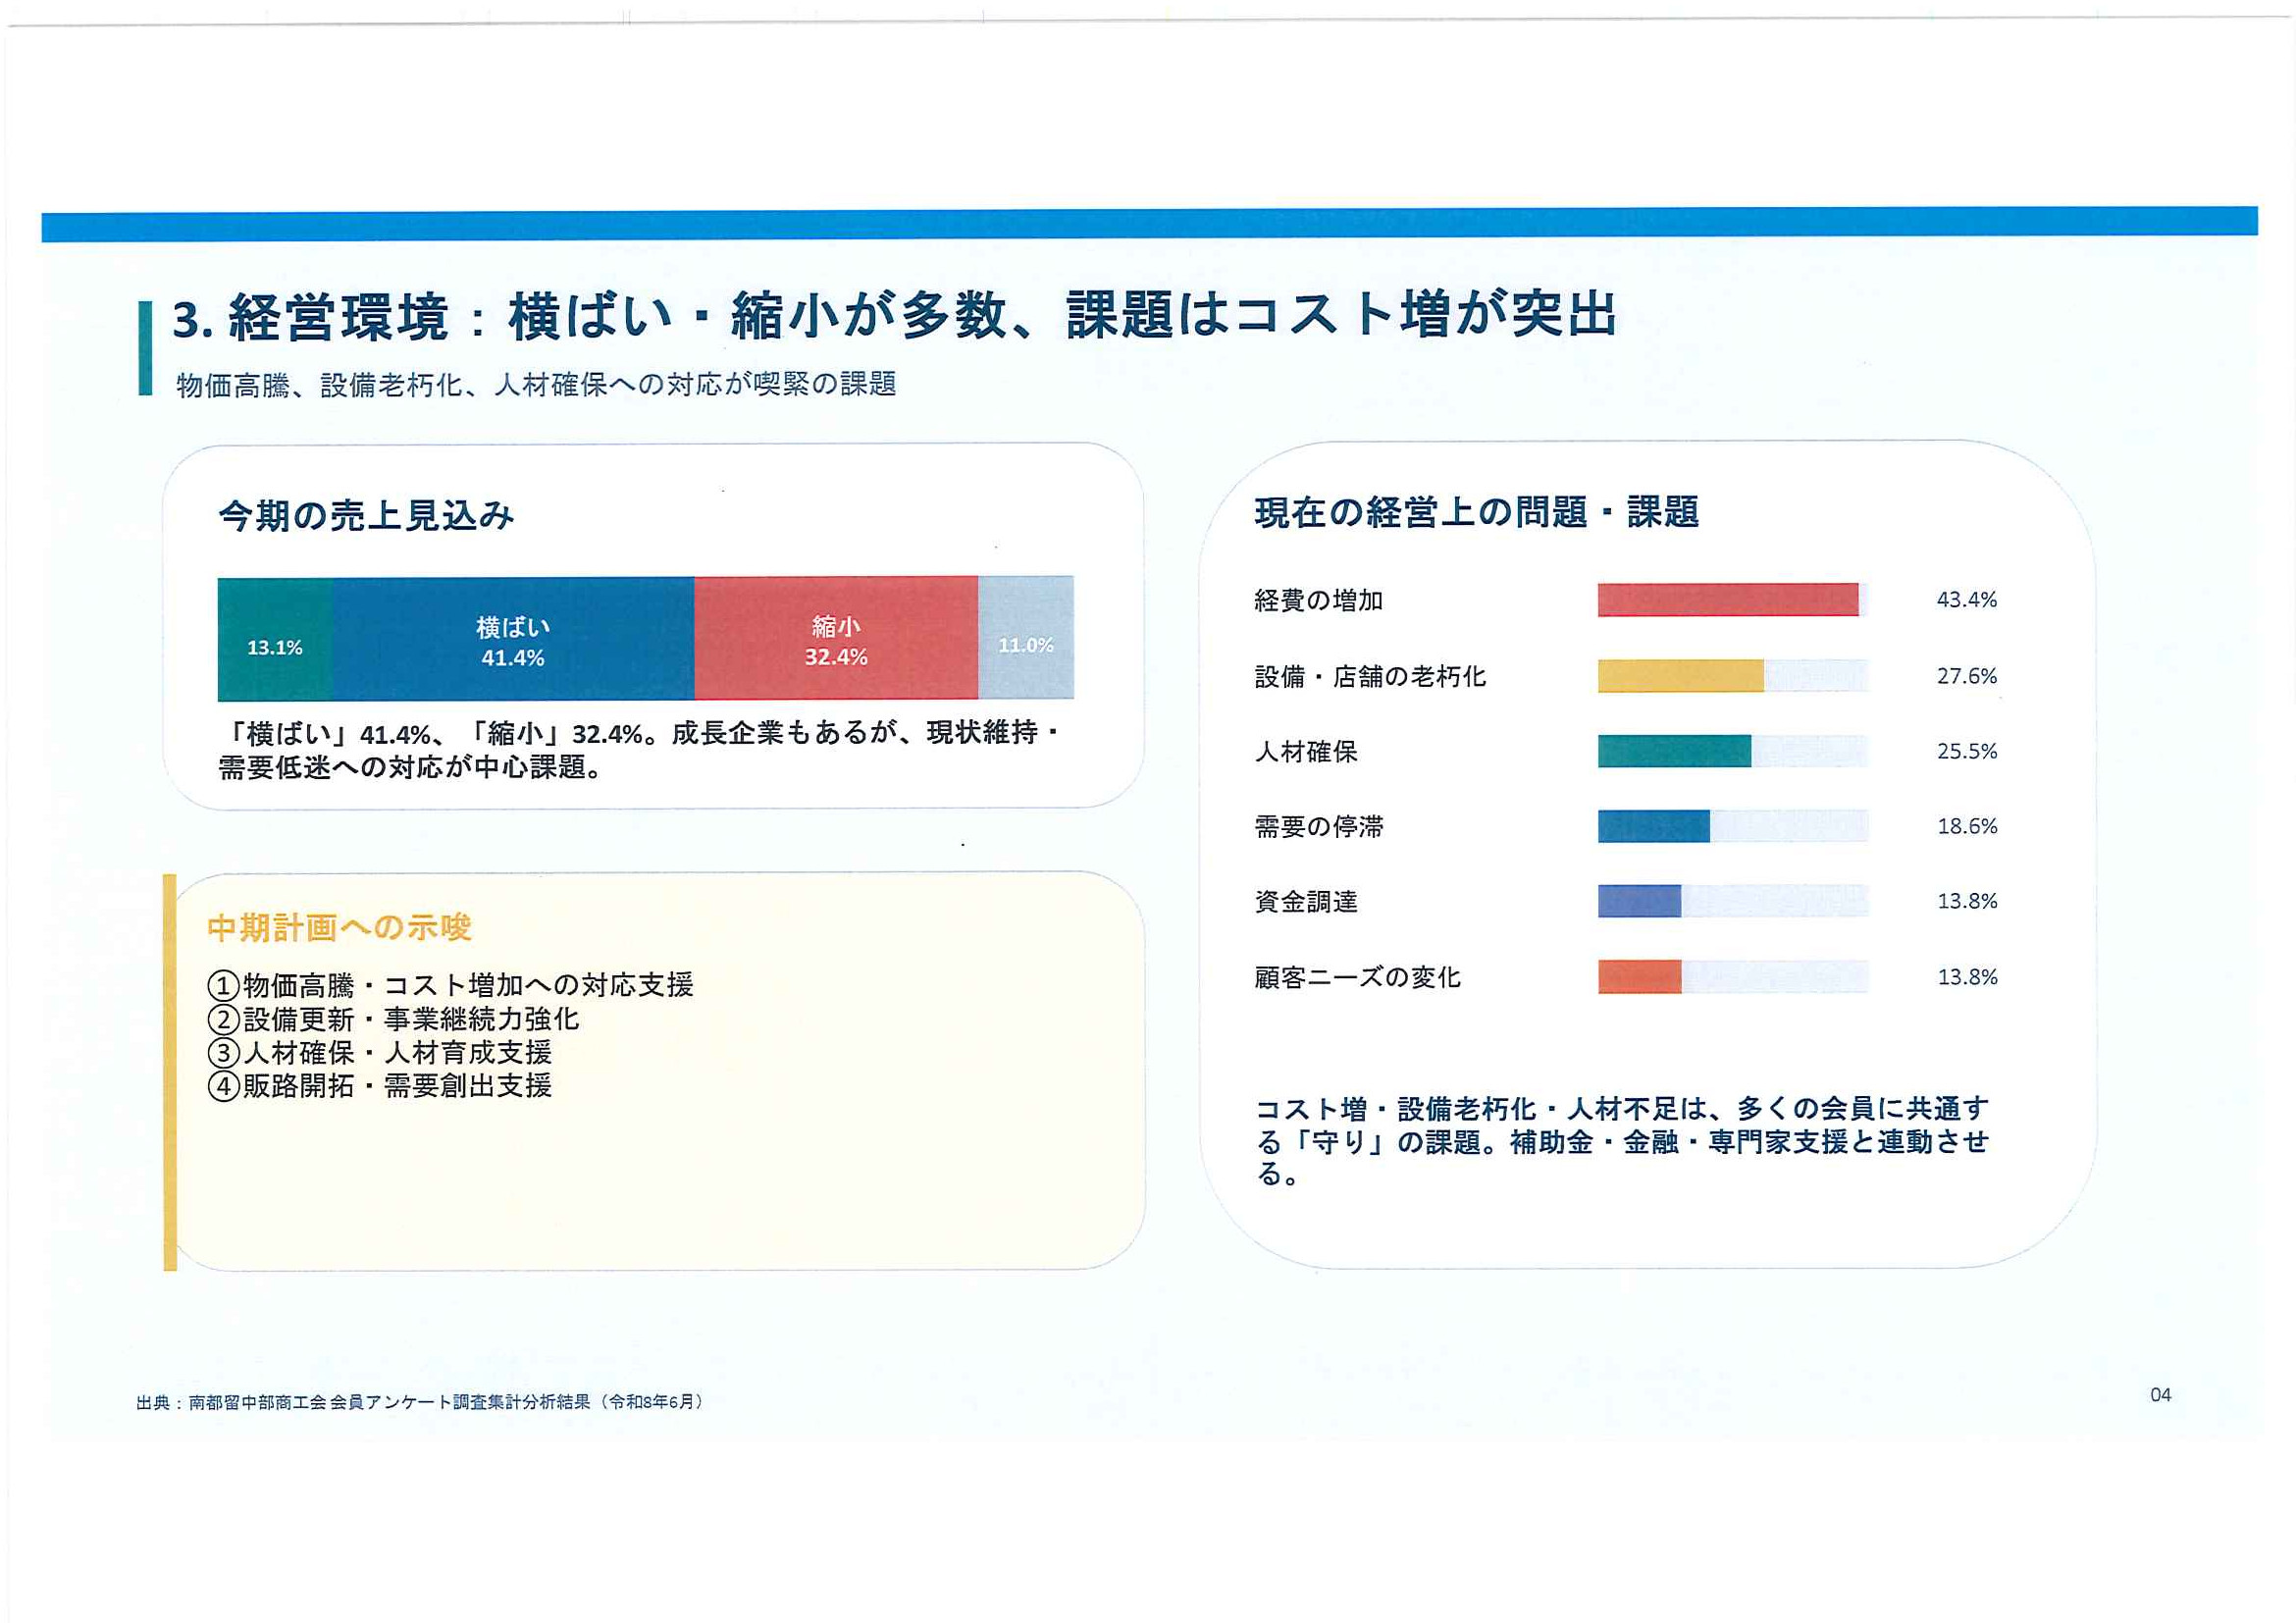Click the value 27.6%

tap(1966, 676)
